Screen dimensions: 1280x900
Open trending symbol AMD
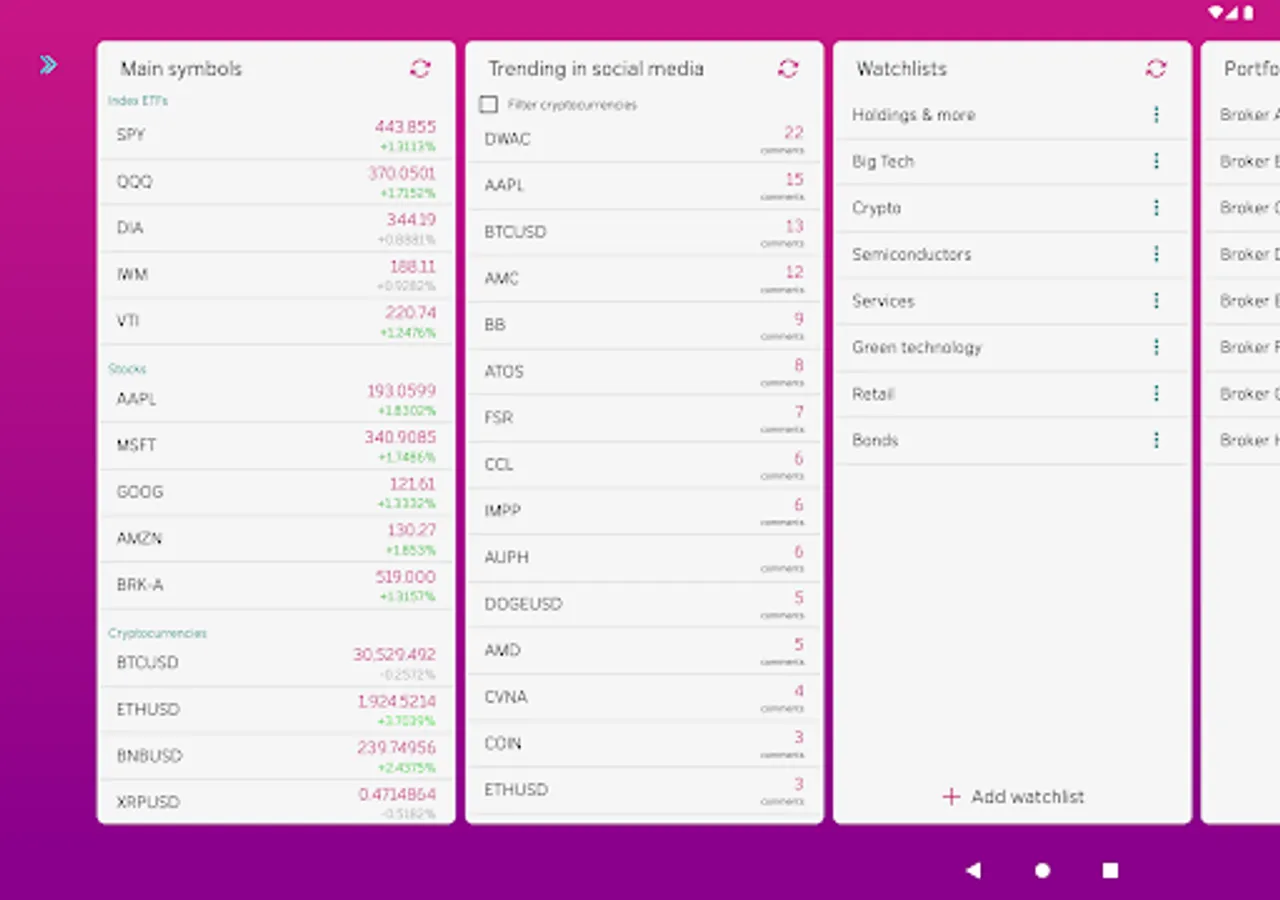(x=644, y=651)
